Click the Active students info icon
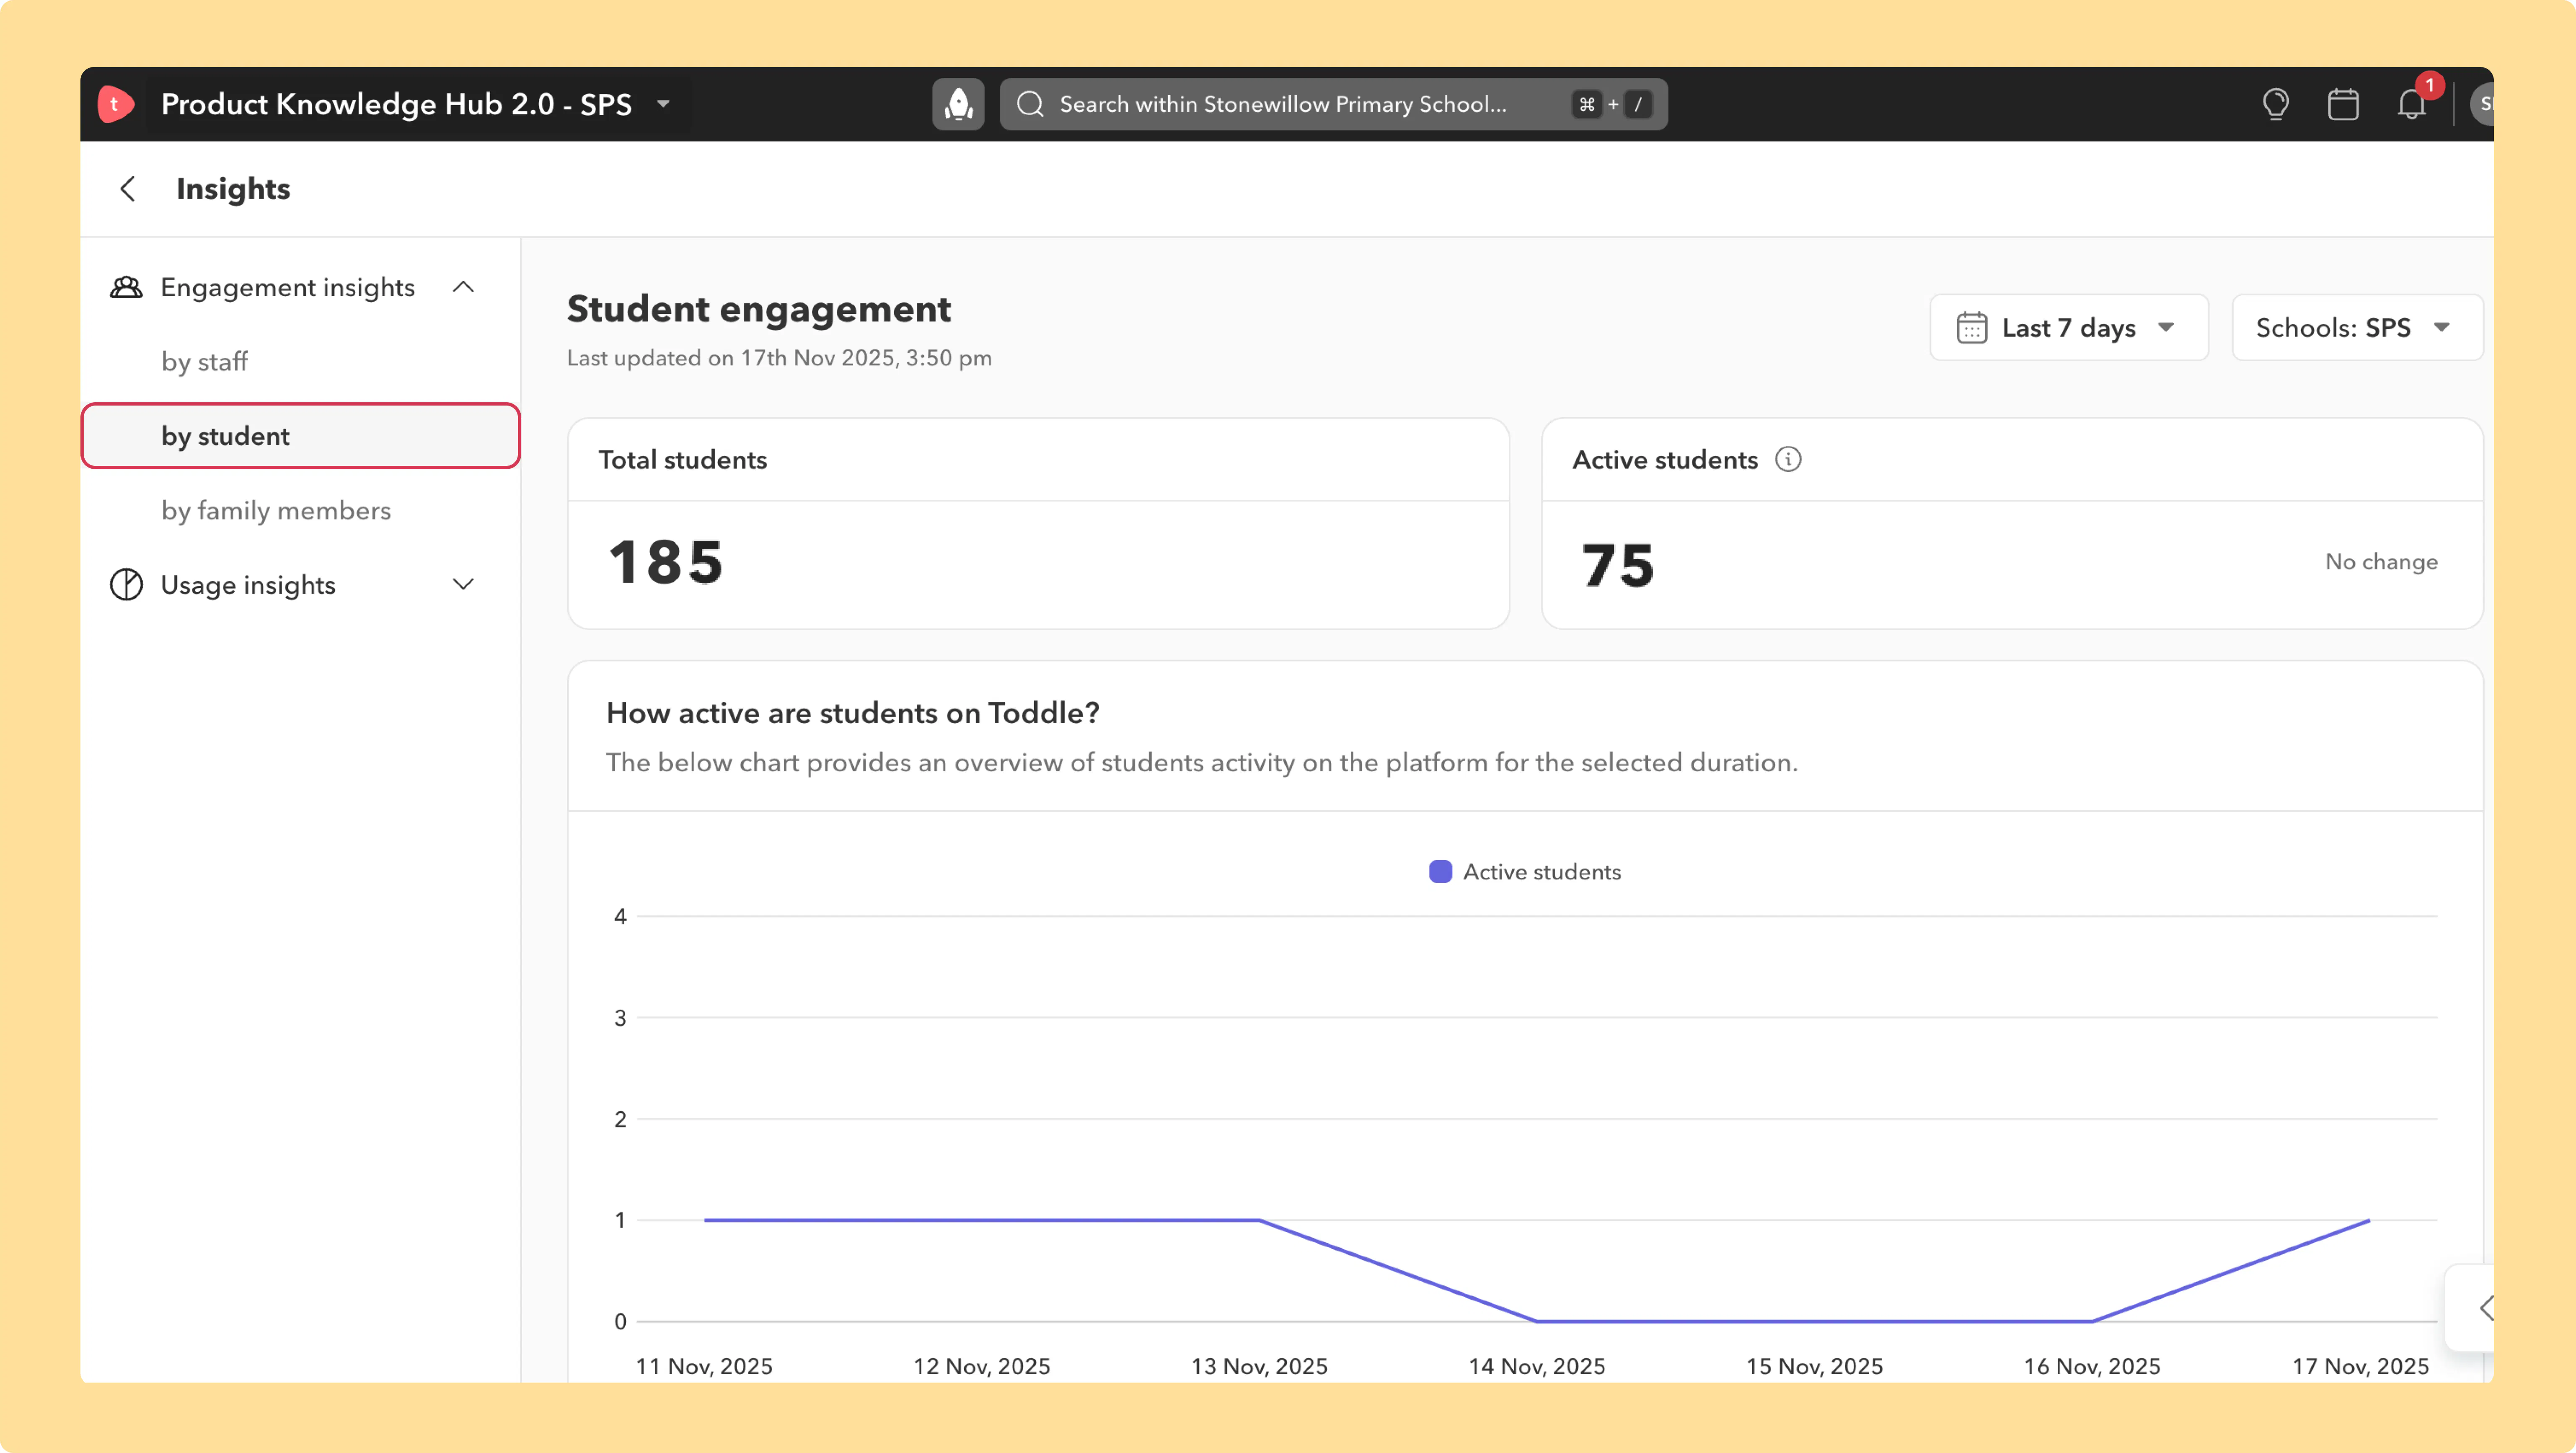Screen dimensions: 2576x1453 pos(1788,460)
